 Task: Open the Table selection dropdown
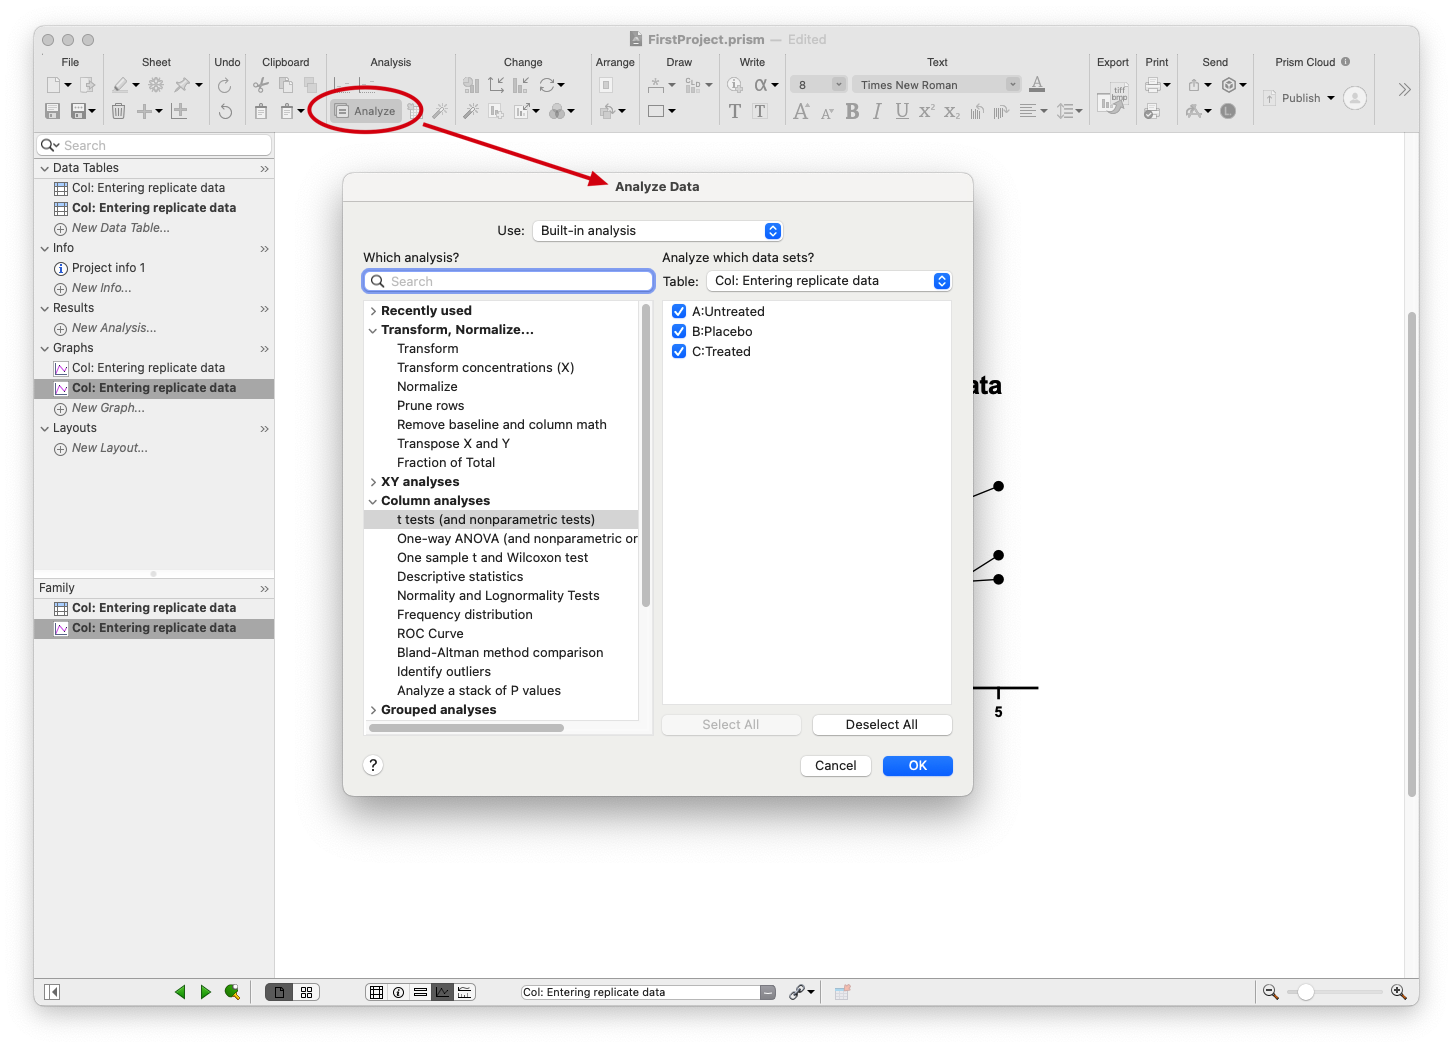point(829,281)
